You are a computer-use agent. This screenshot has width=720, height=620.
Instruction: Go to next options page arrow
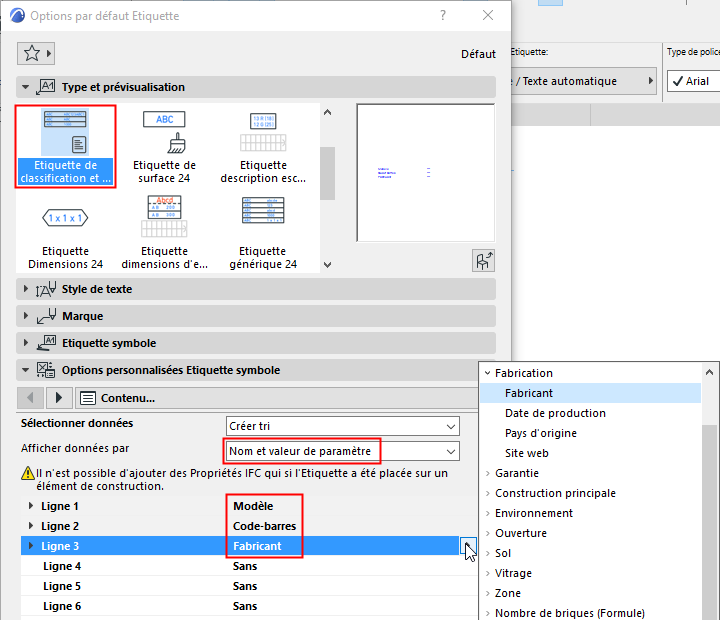(59, 398)
